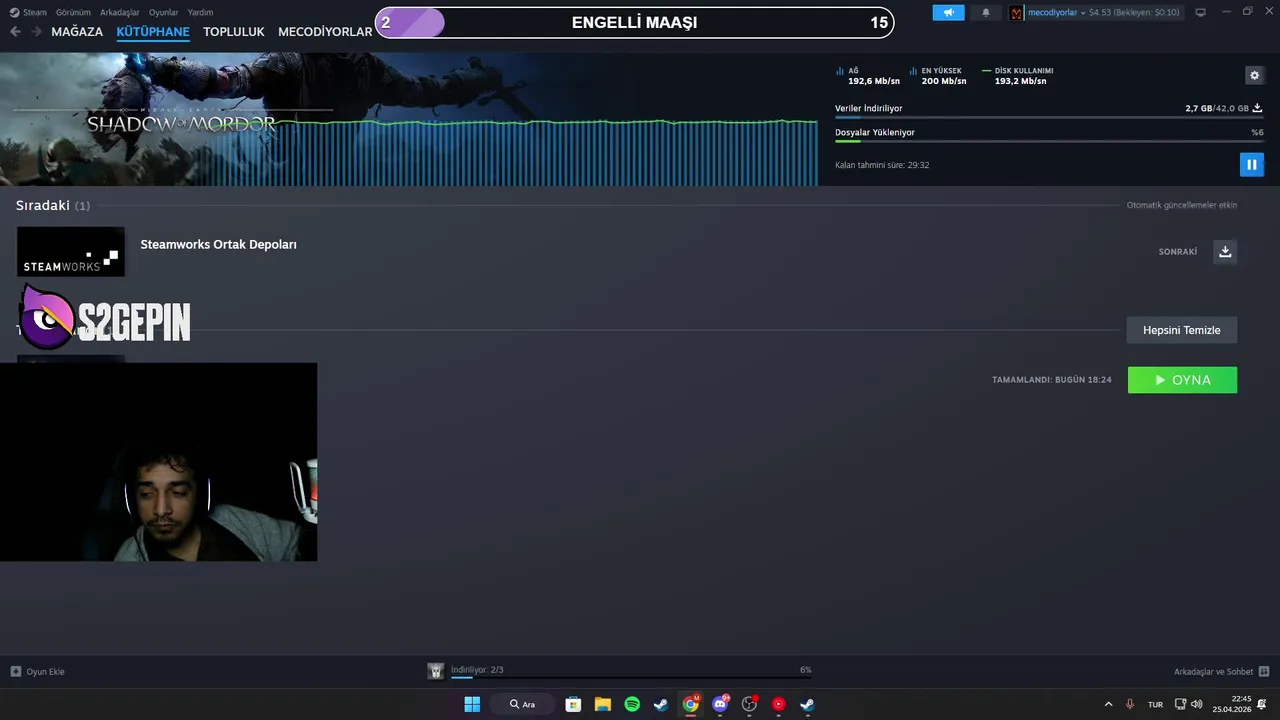Open clock showing 22:45
The image size is (1280, 720).
pyautogui.click(x=1232, y=704)
